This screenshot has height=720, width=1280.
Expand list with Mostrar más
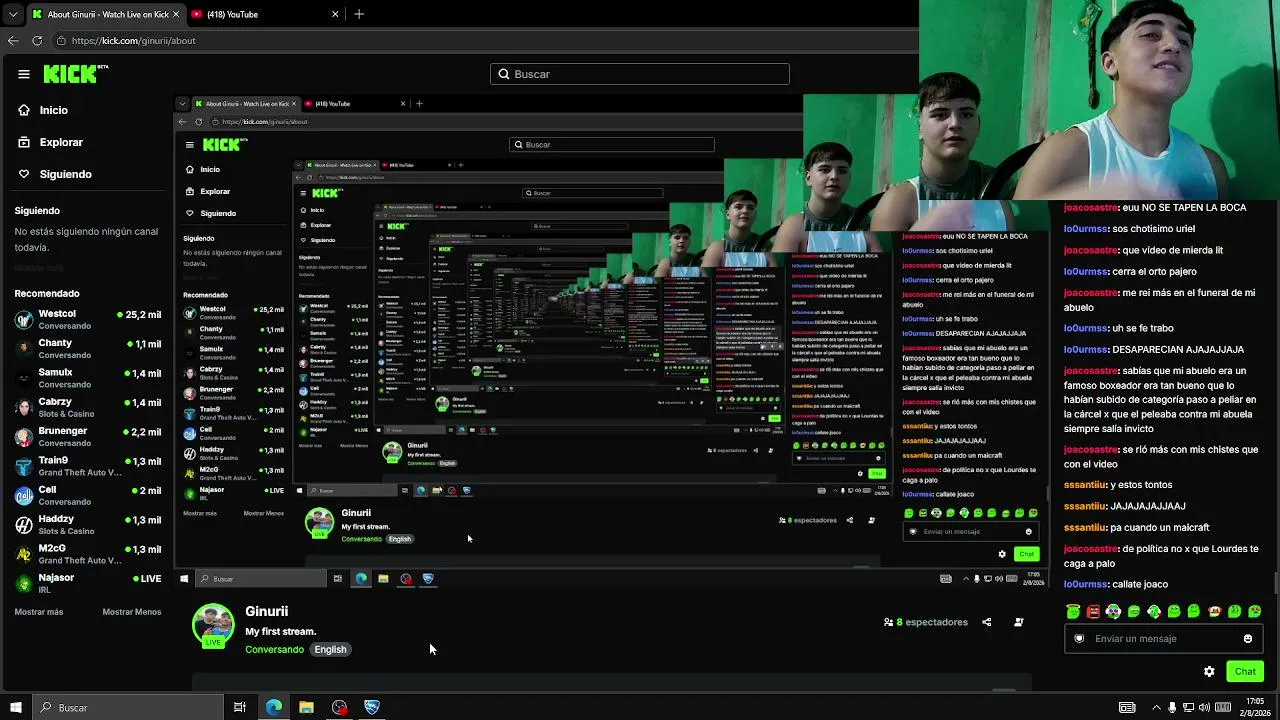tap(39, 612)
